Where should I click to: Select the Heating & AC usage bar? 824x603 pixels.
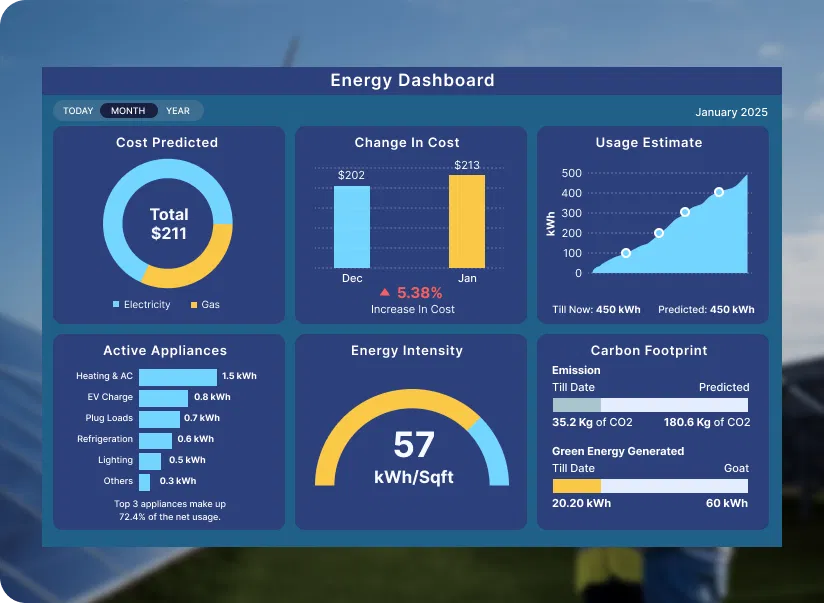coord(177,377)
